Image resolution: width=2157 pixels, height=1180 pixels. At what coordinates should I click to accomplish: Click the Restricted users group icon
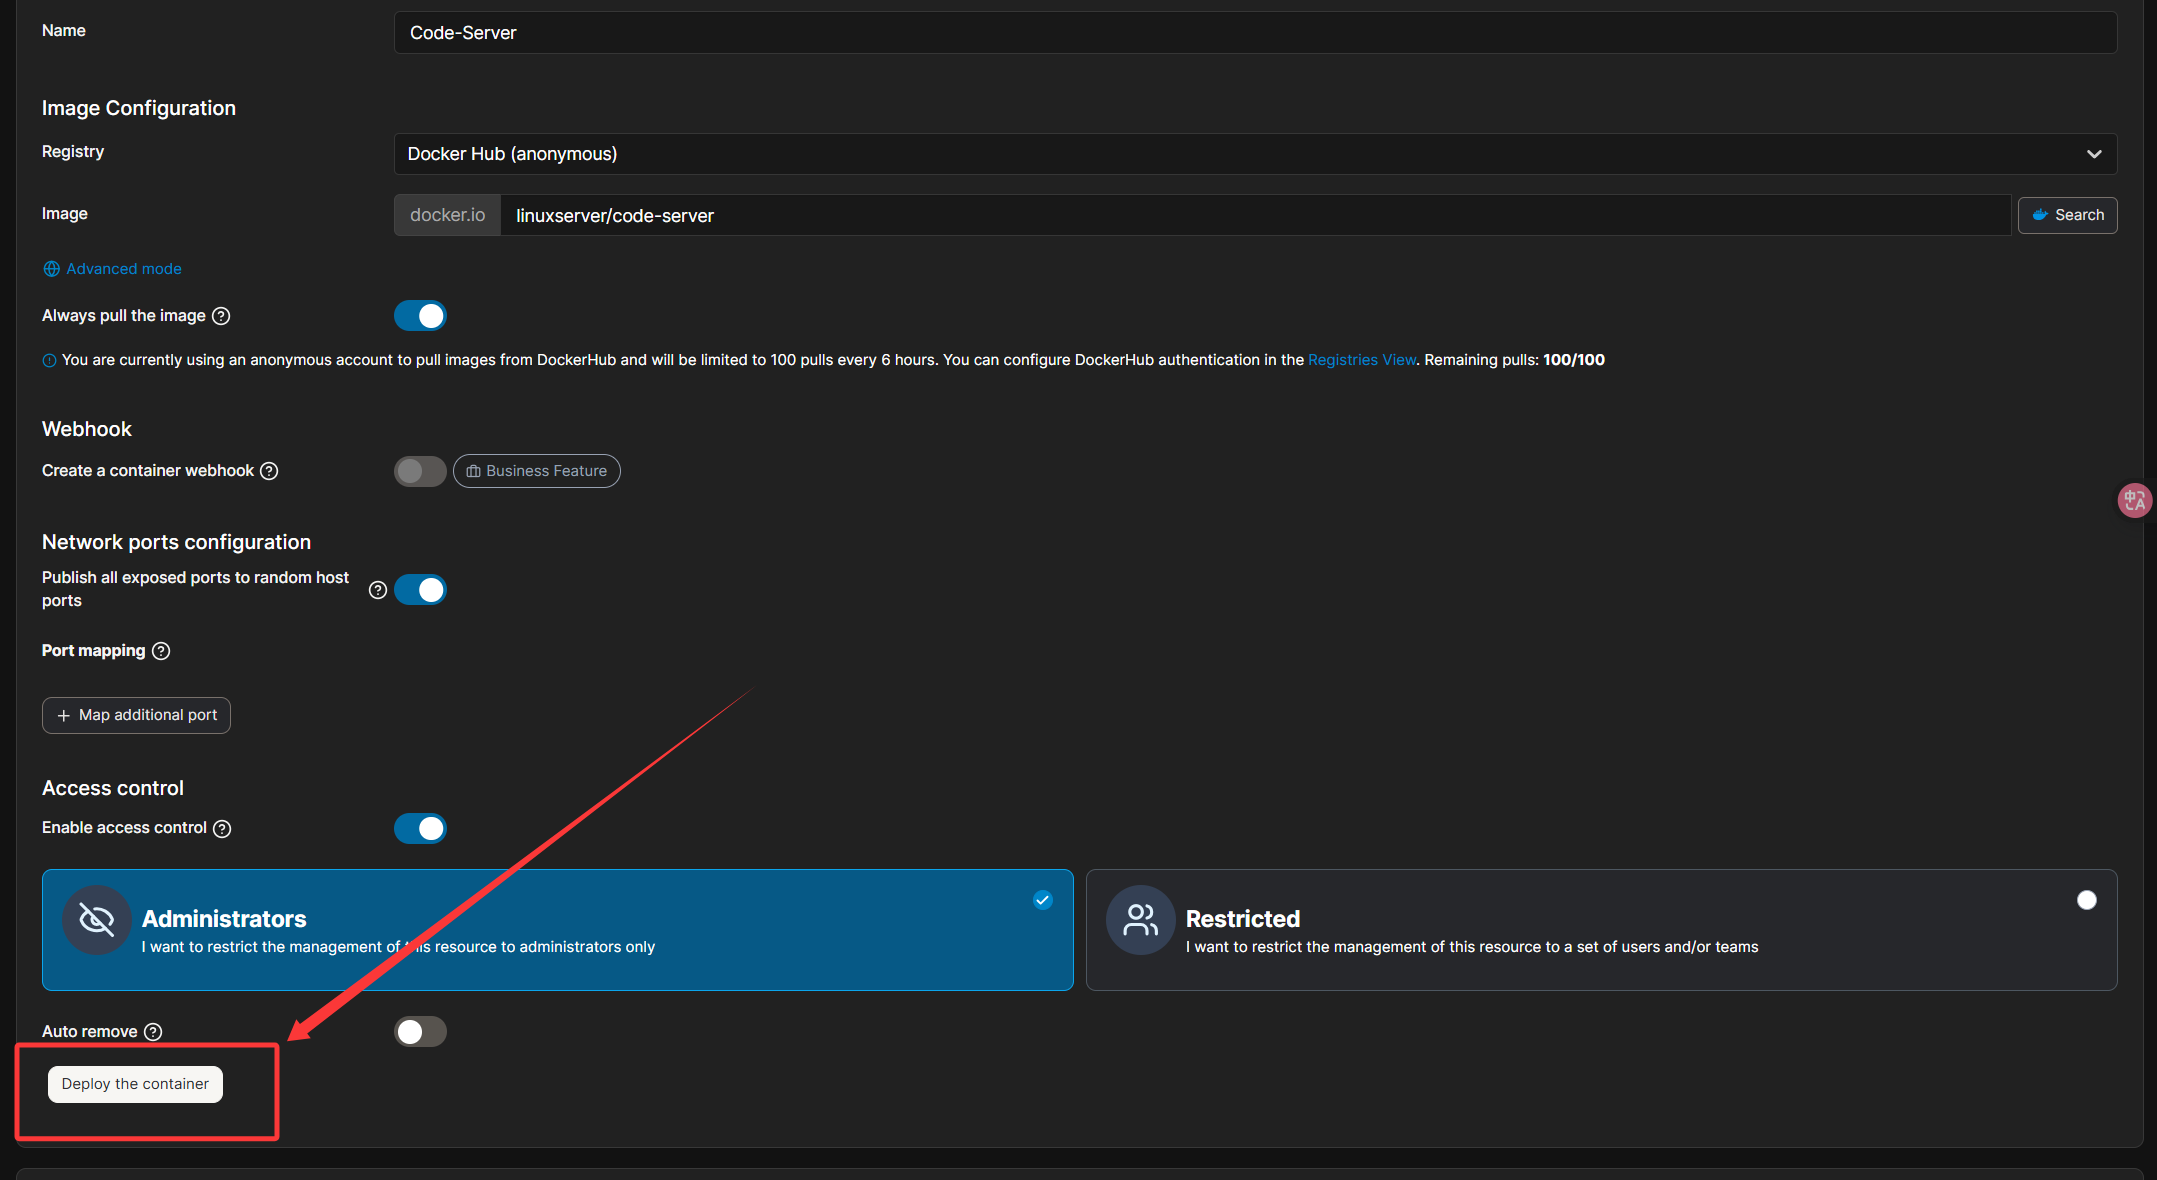click(x=1140, y=920)
